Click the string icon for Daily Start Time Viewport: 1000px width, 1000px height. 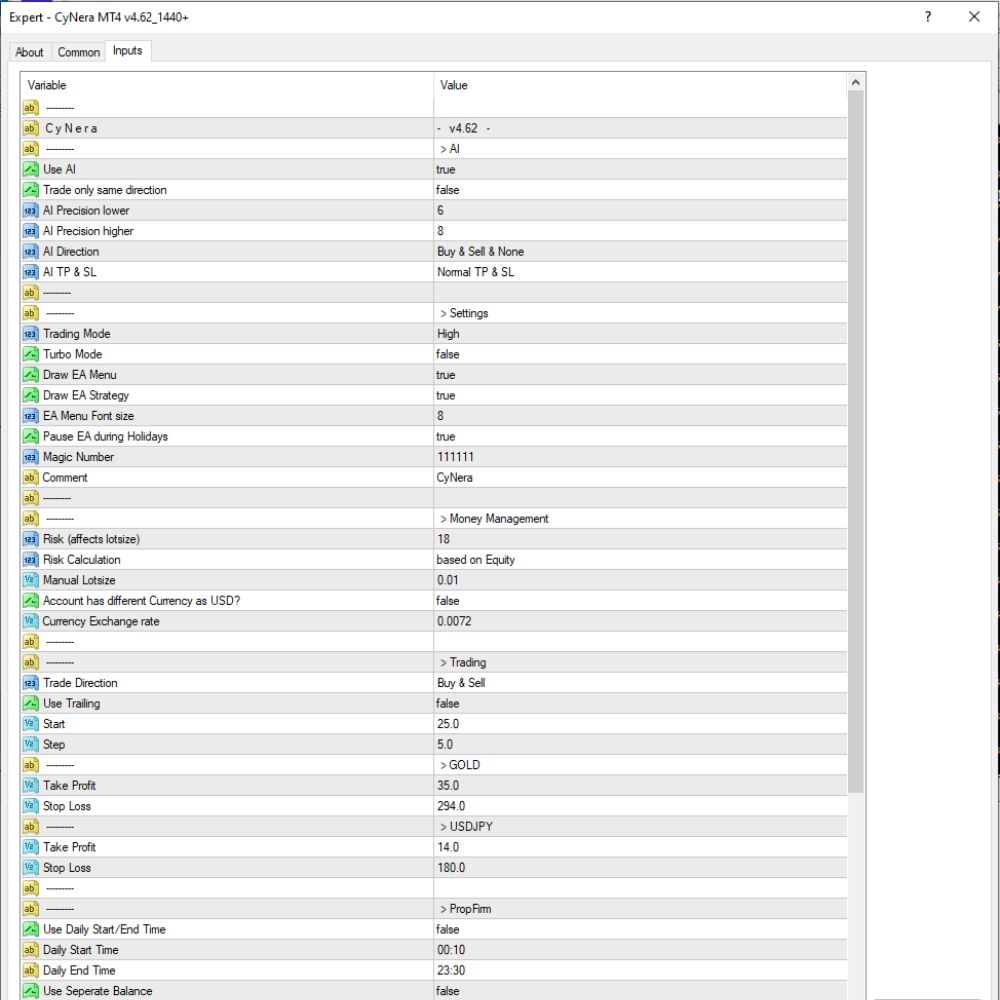click(x=31, y=950)
